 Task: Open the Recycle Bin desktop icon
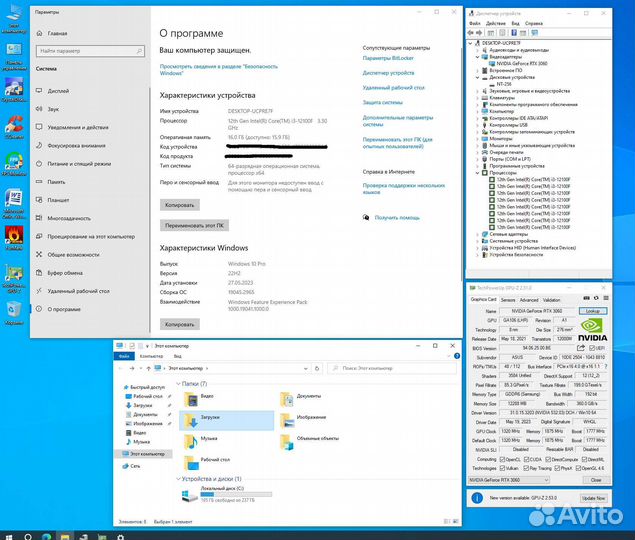[x=14, y=314]
